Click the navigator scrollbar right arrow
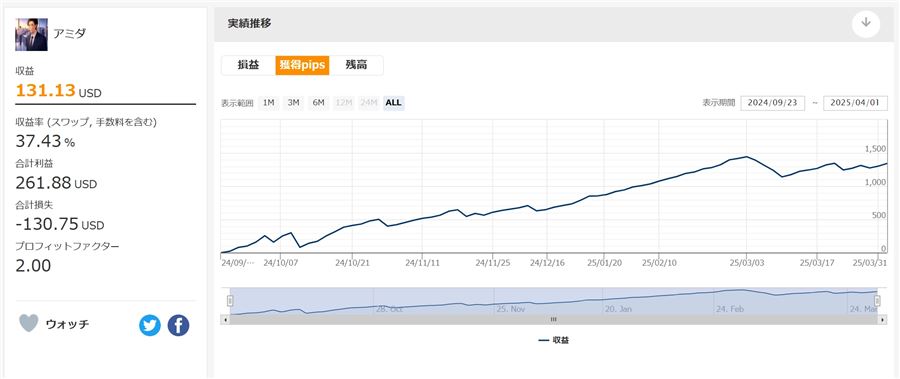The height and width of the screenshot is (379, 900). 883,319
